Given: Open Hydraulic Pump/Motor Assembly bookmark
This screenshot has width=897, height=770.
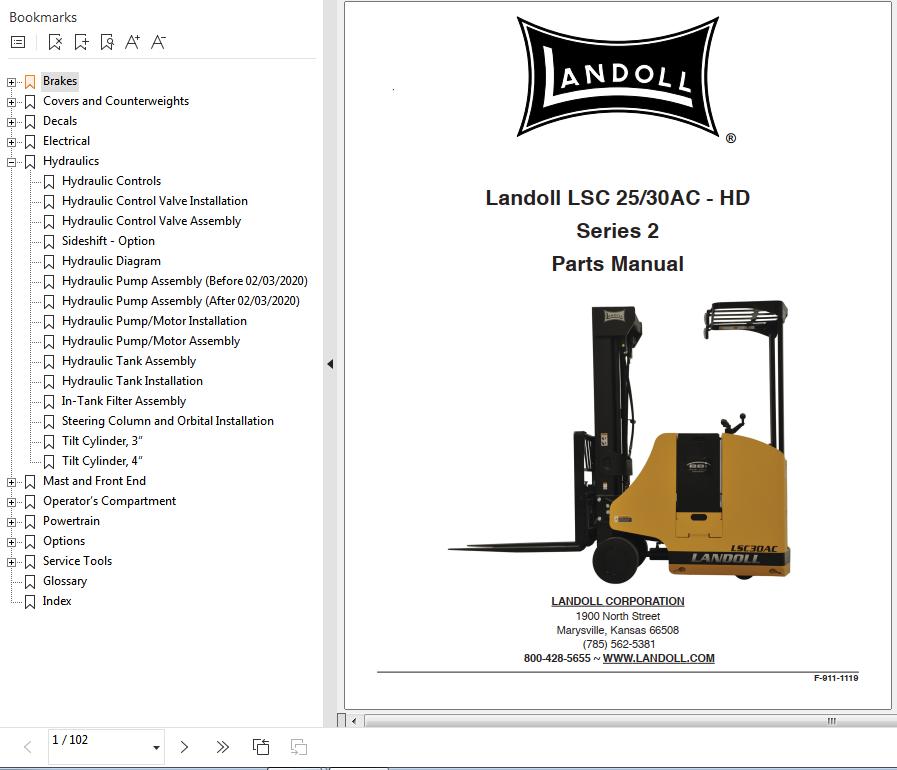Looking at the screenshot, I should click(x=151, y=342).
